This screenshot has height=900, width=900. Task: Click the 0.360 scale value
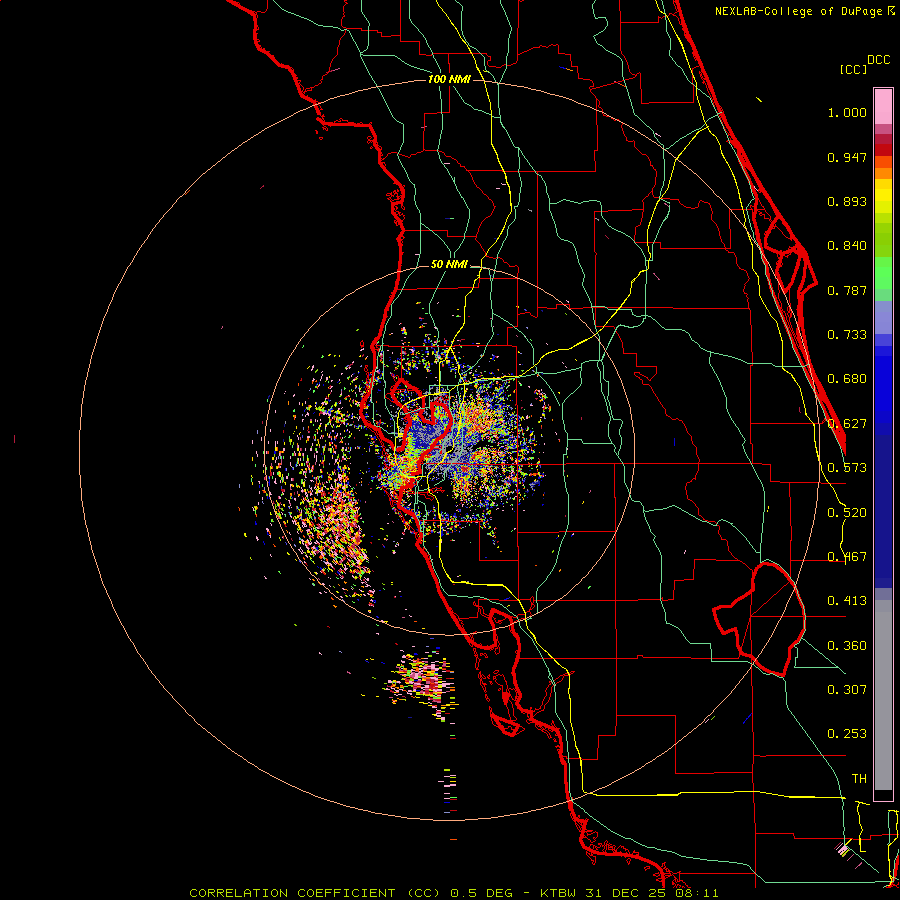pos(847,646)
